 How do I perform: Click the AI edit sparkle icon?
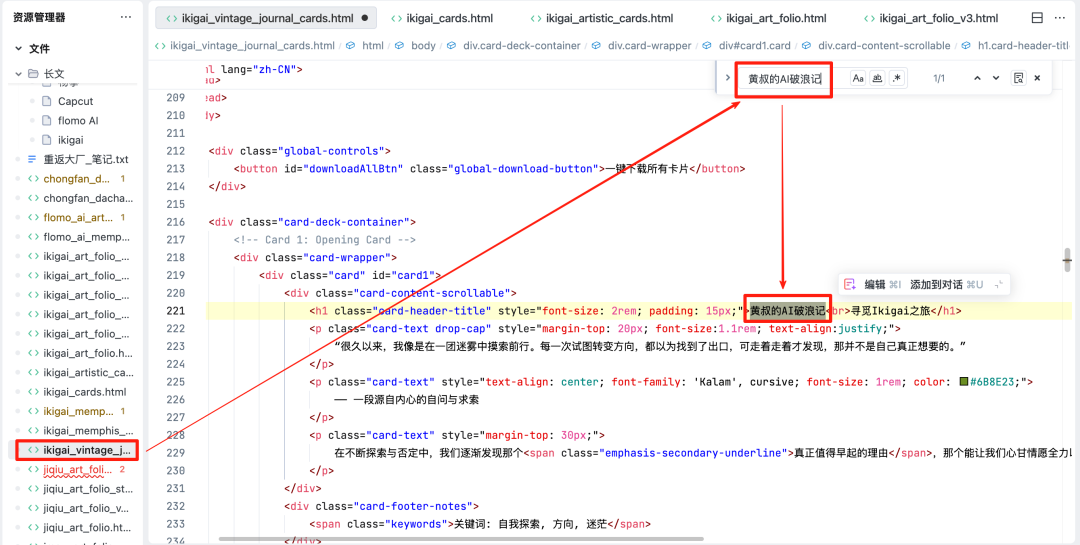point(850,284)
